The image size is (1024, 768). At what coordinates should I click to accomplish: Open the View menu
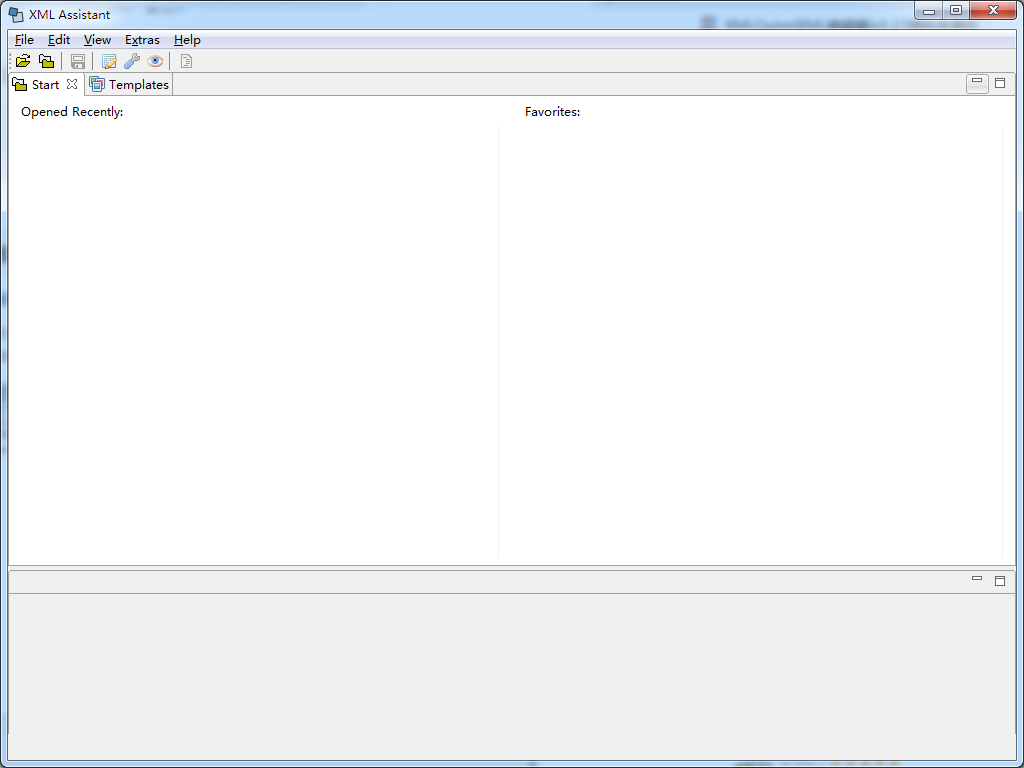[x=97, y=40]
